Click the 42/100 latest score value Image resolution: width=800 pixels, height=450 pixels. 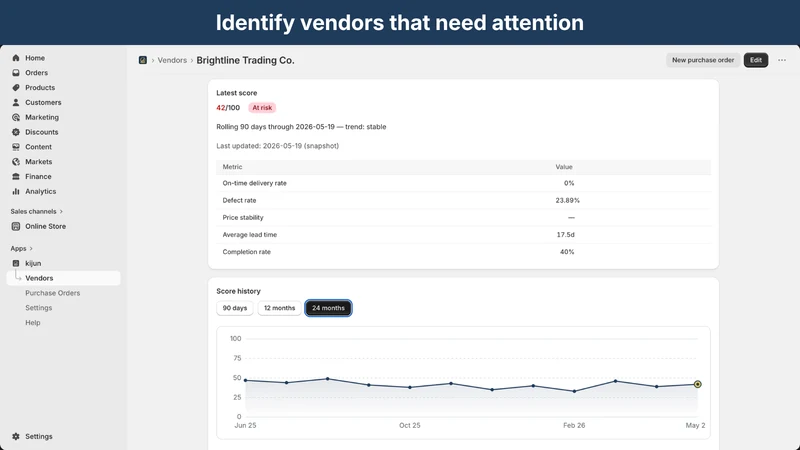(228, 108)
